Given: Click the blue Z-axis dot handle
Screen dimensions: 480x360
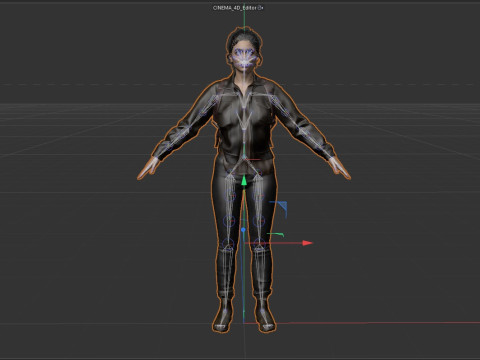Looking at the screenshot, I should (x=243, y=230).
